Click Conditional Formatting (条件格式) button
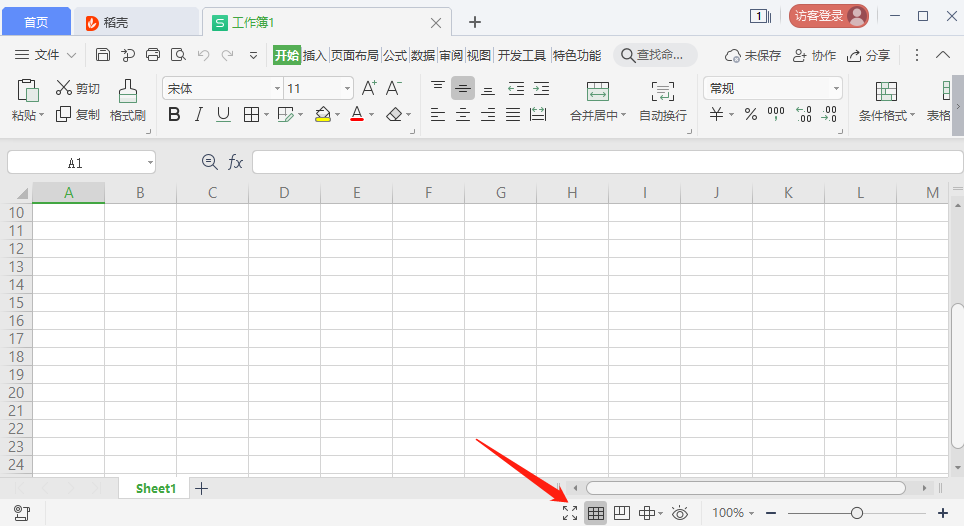This screenshot has width=964, height=526. 887,101
